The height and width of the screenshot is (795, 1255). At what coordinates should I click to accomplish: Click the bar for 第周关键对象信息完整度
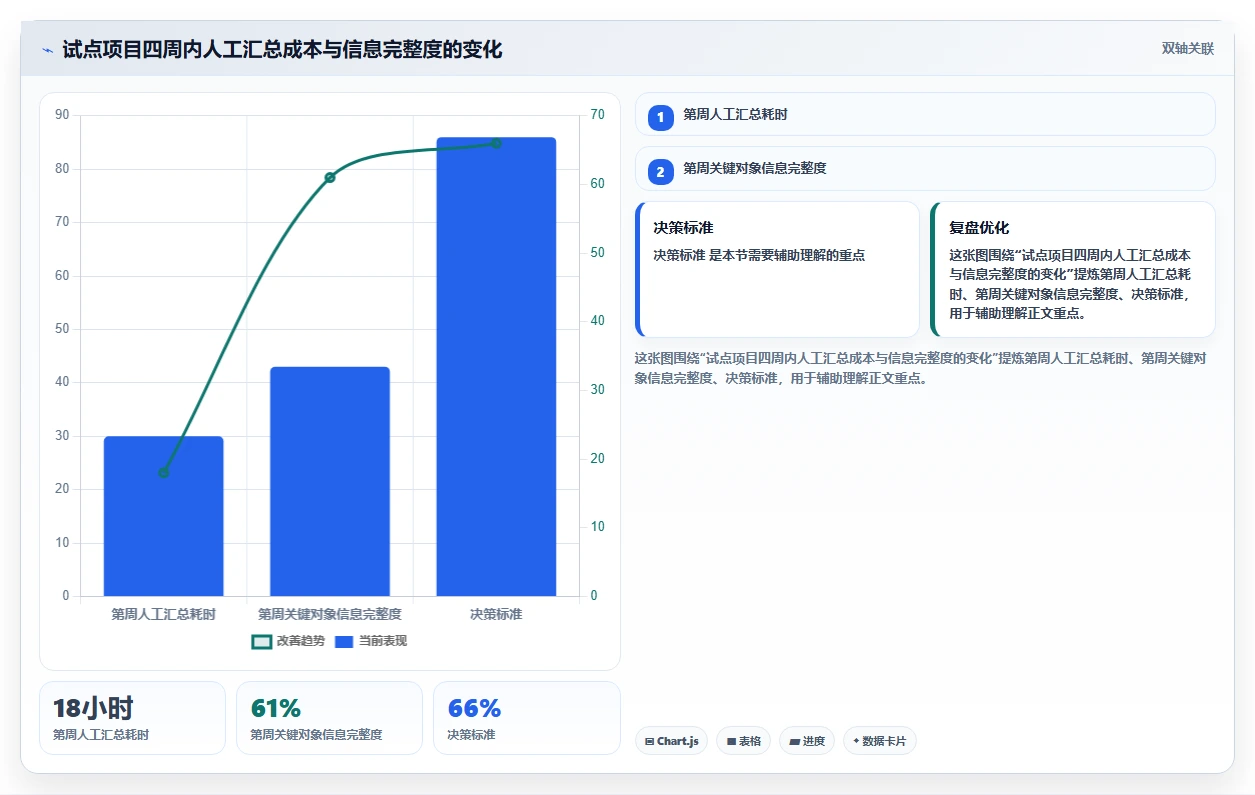[x=330, y=482]
